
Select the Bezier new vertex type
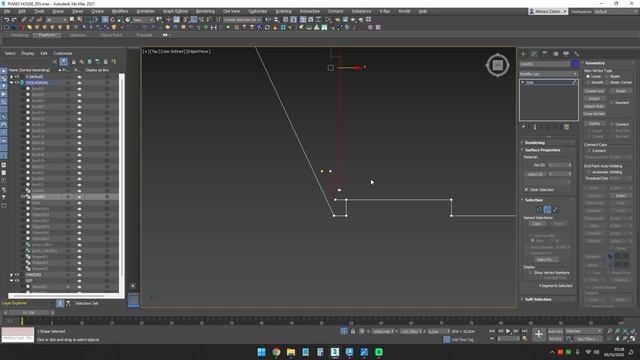coord(607,76)
